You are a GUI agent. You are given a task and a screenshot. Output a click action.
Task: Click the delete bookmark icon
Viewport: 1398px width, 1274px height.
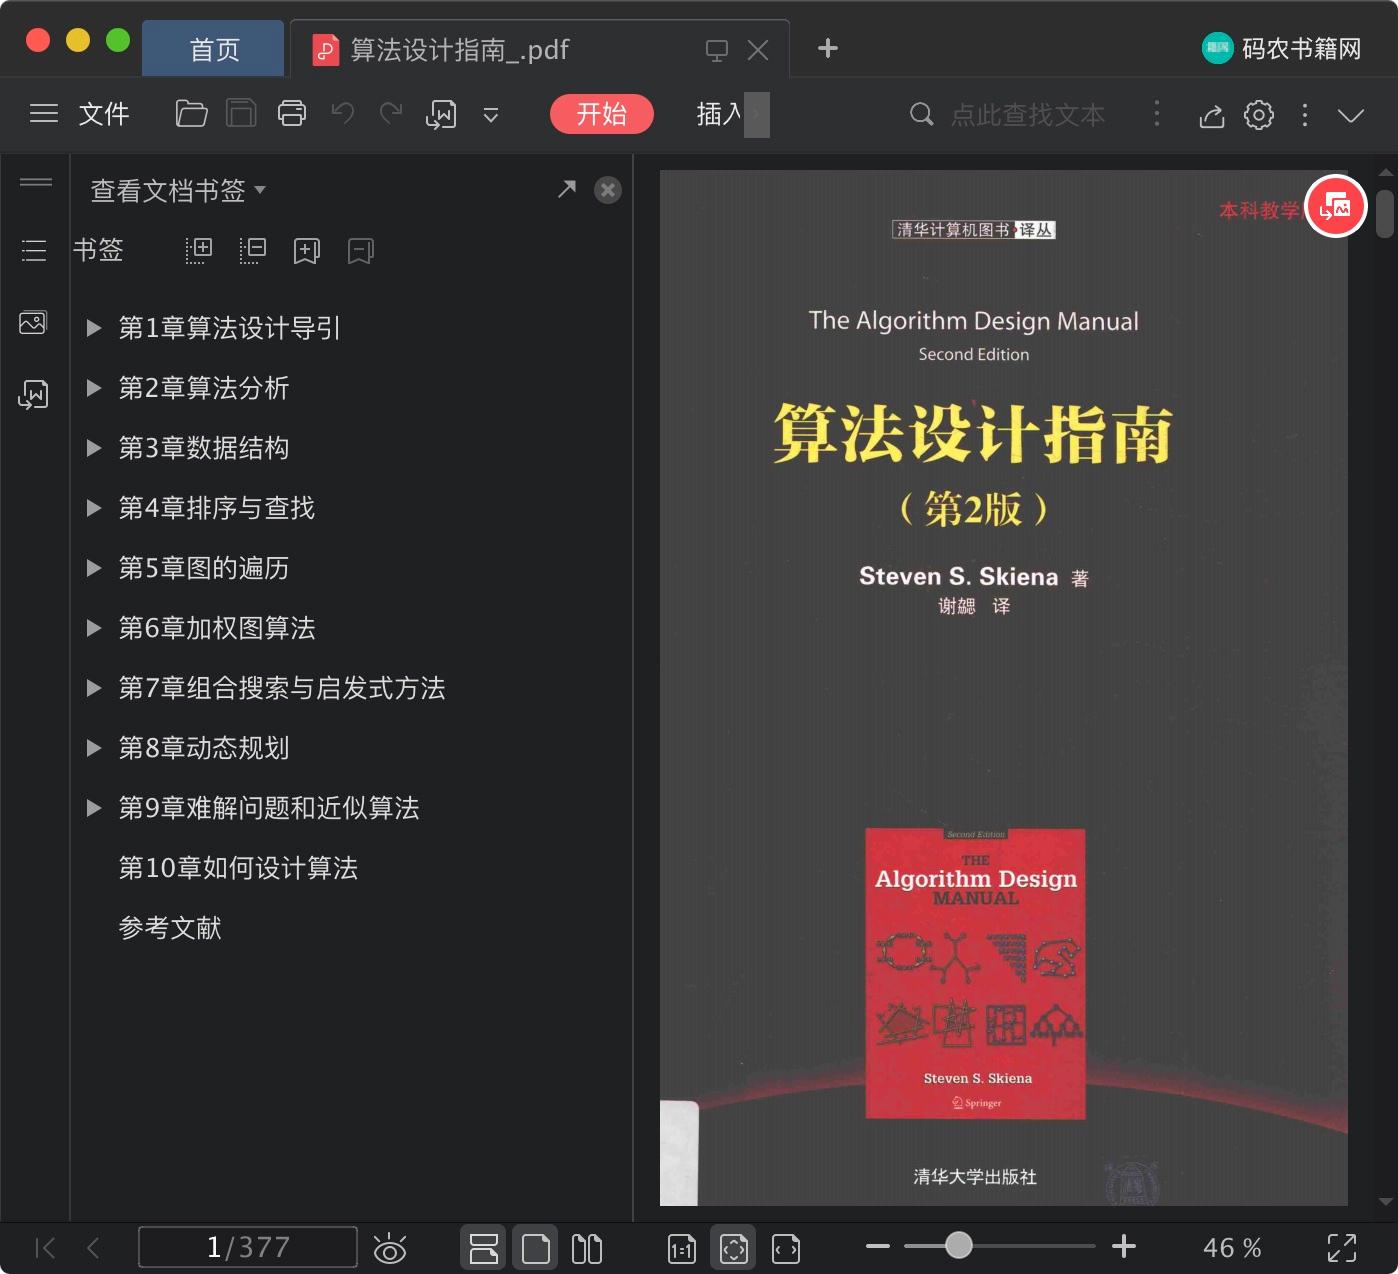[x=361, y=251]
